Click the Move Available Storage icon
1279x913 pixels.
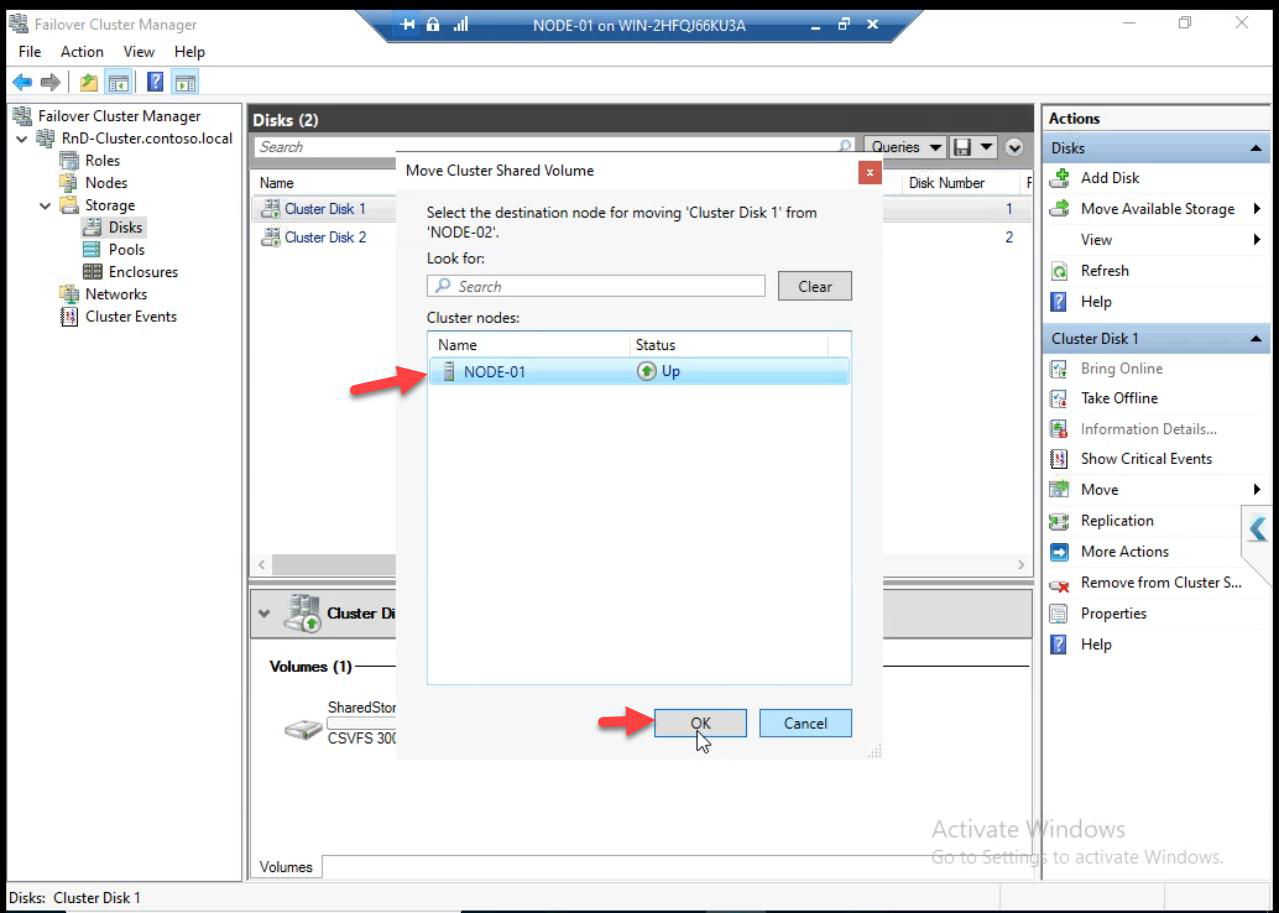(1060, 209)
